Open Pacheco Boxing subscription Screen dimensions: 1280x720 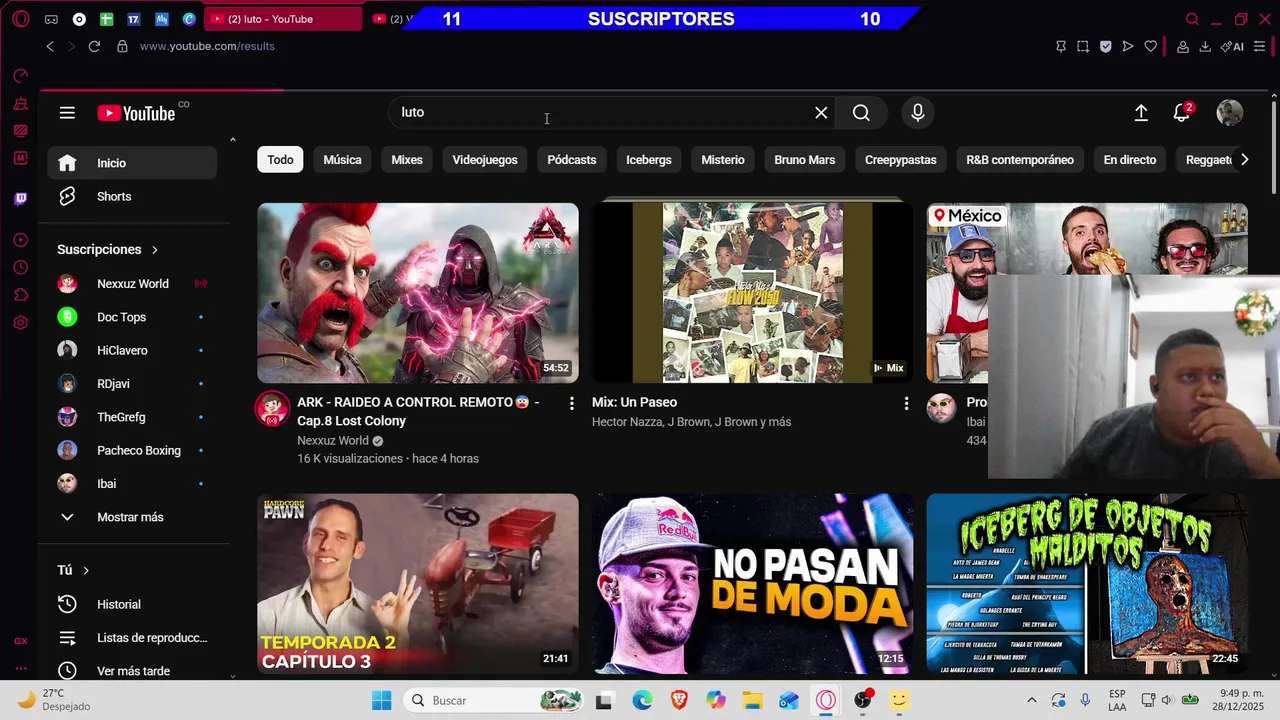point(132,451)
